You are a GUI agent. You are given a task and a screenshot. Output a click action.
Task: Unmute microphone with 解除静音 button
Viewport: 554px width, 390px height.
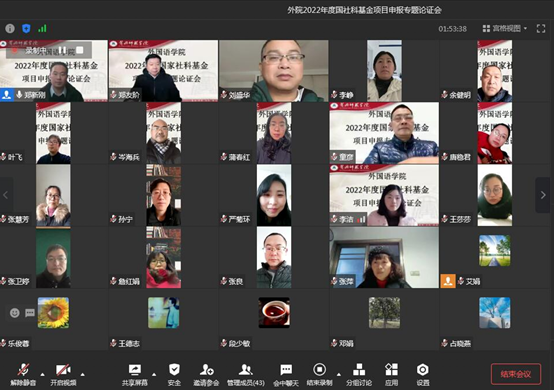[23, 374]
